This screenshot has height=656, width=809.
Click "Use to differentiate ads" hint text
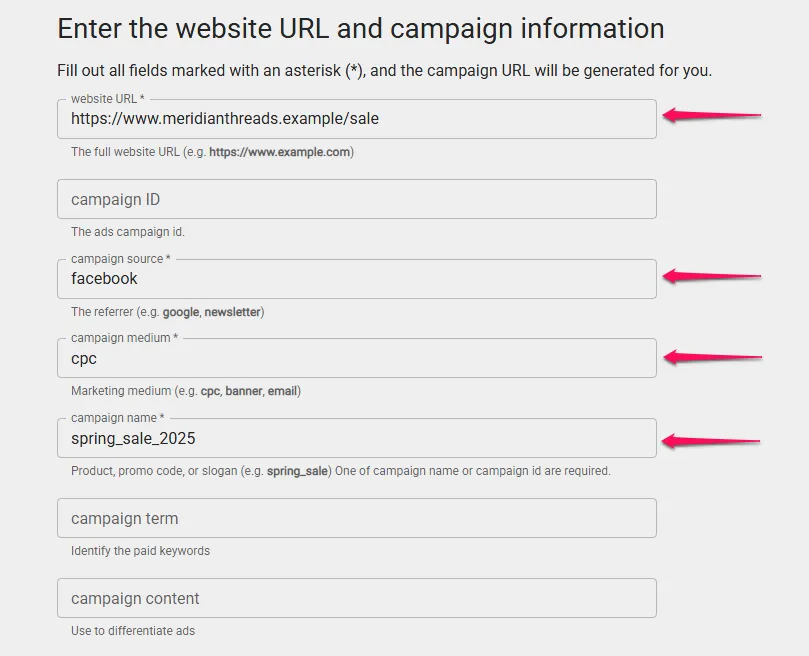click(133, 631)
